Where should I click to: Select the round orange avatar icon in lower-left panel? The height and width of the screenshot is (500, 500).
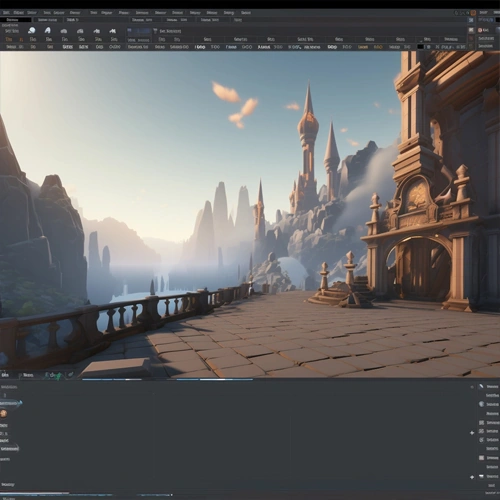pos(4,414)
